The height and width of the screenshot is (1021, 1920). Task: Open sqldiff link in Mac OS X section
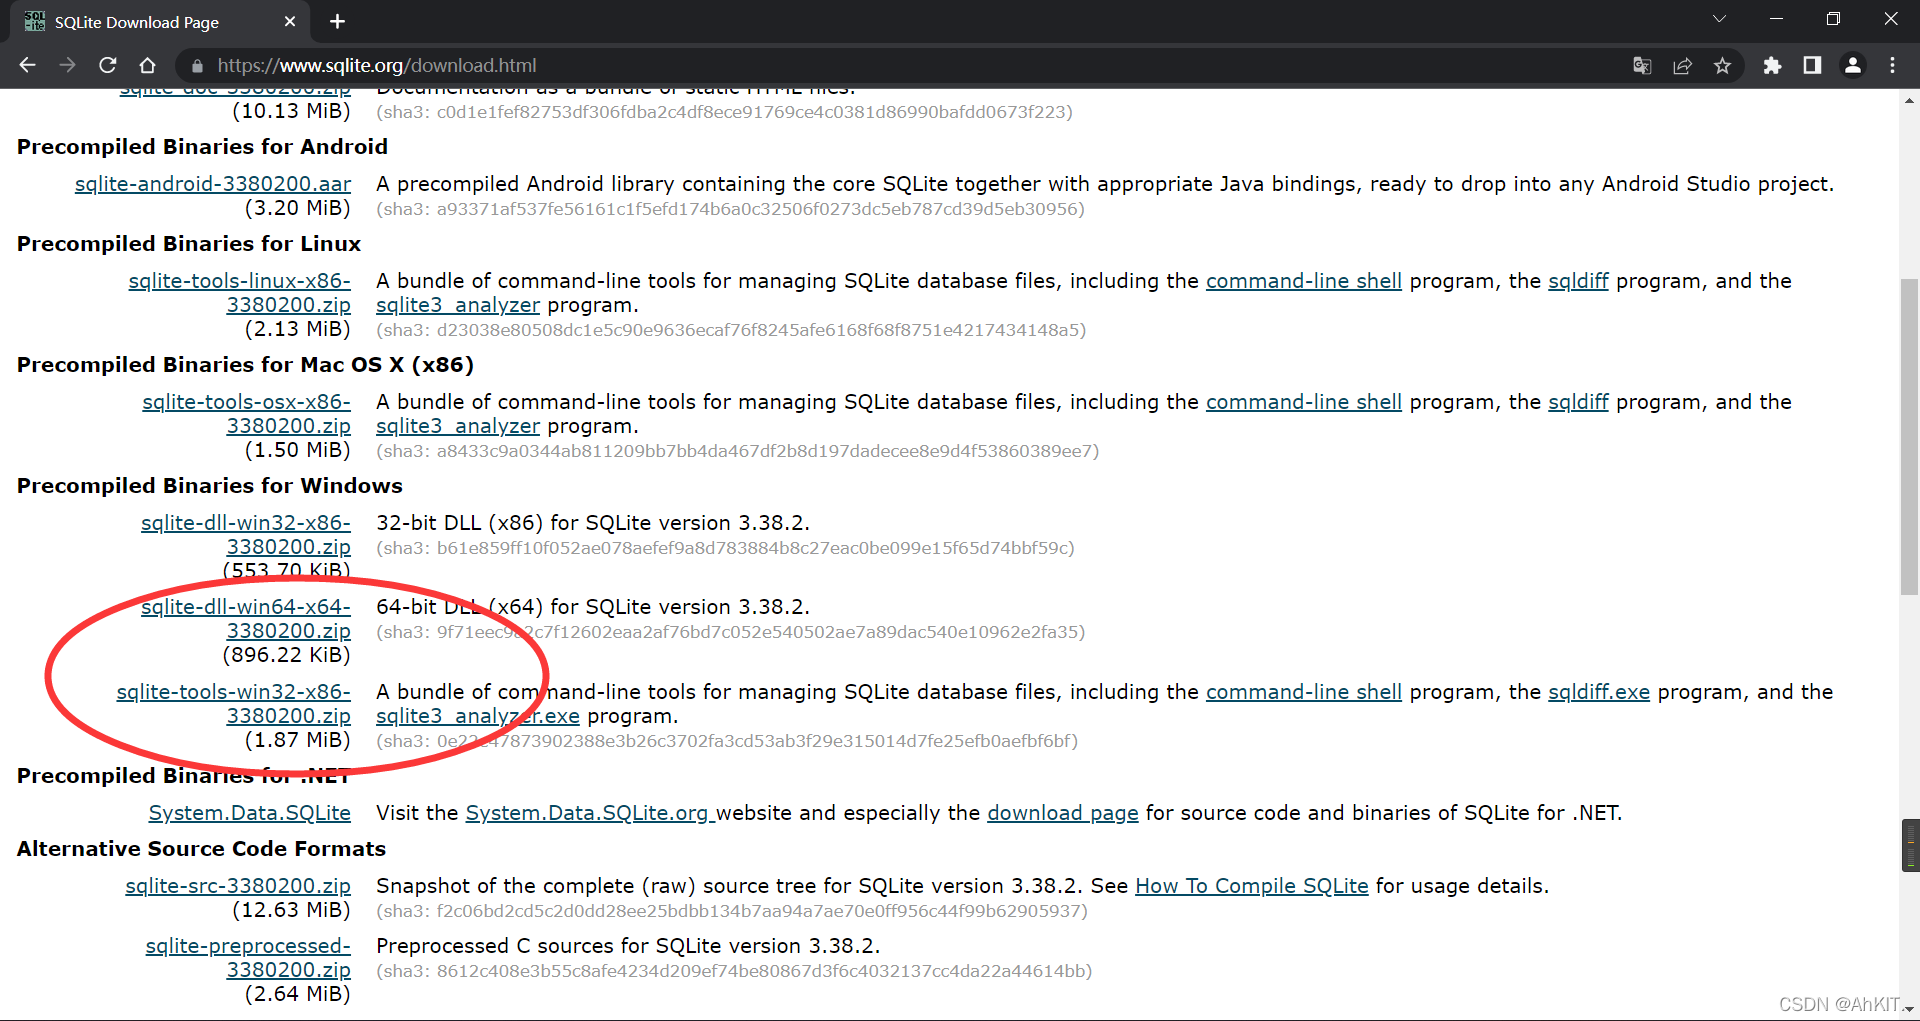click(x=1578, y=402)
